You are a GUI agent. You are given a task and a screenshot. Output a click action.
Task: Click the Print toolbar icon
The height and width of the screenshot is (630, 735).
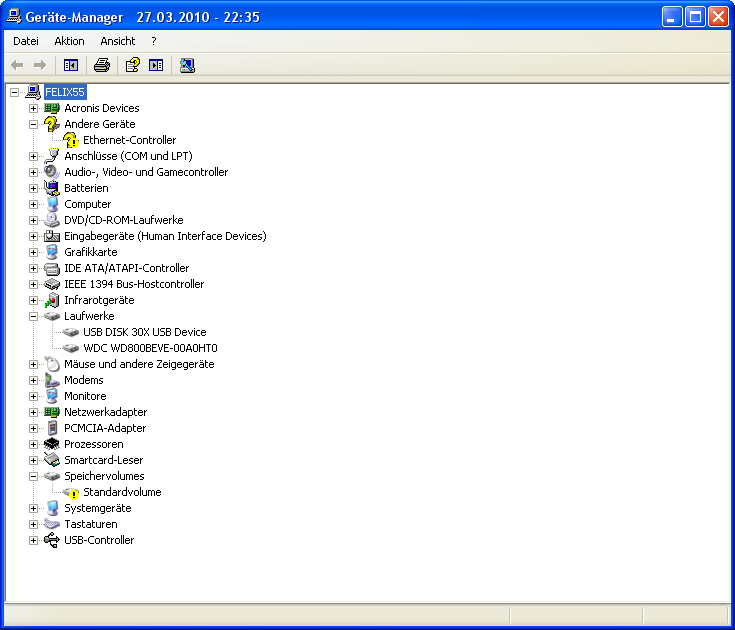point(102,65)
